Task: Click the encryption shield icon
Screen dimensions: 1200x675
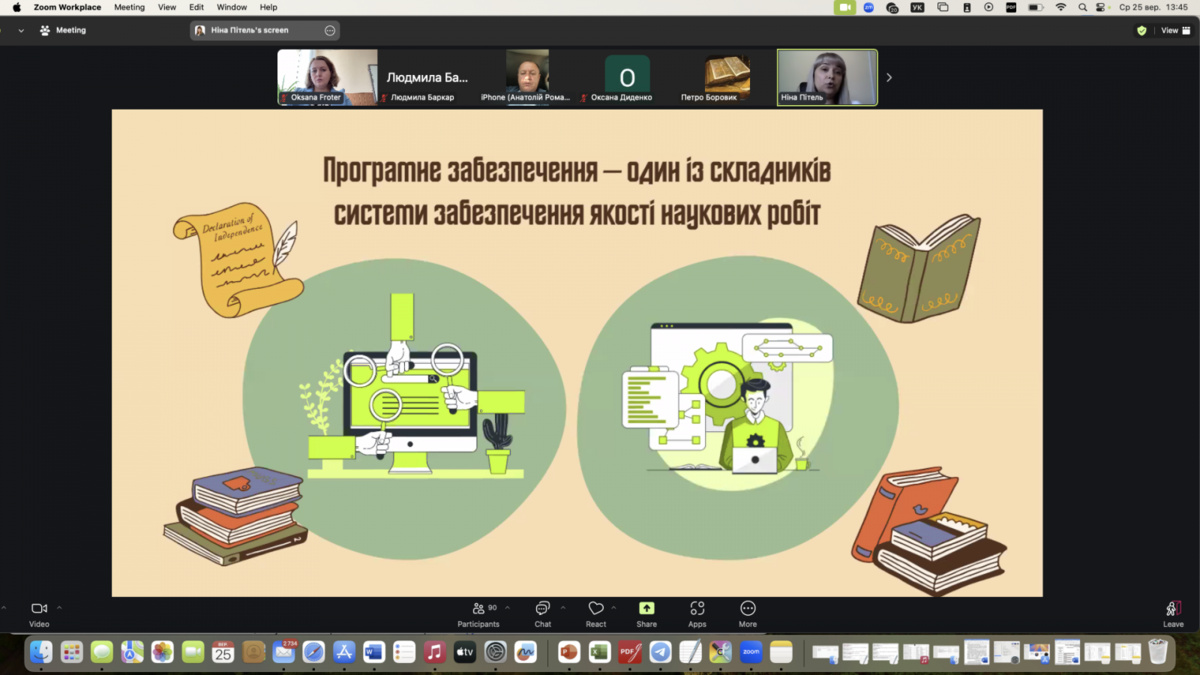Action: click(1142, 31)
